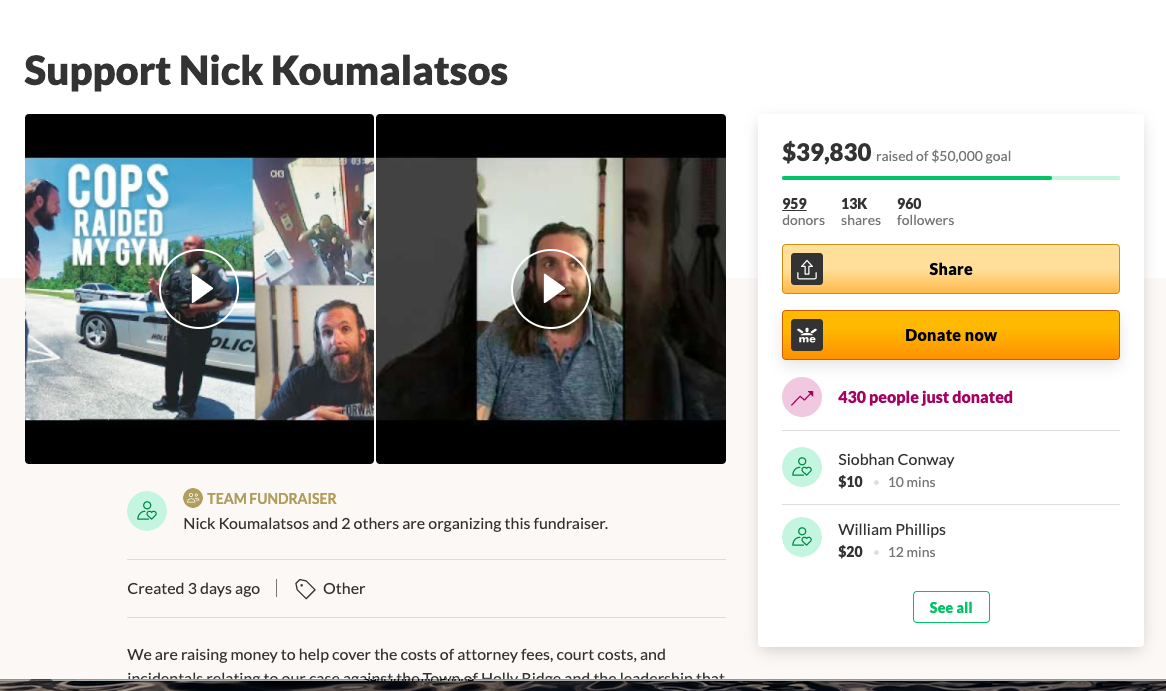
Task: Click William Phillips' donor avatar icon
Action: pos(802,537)
